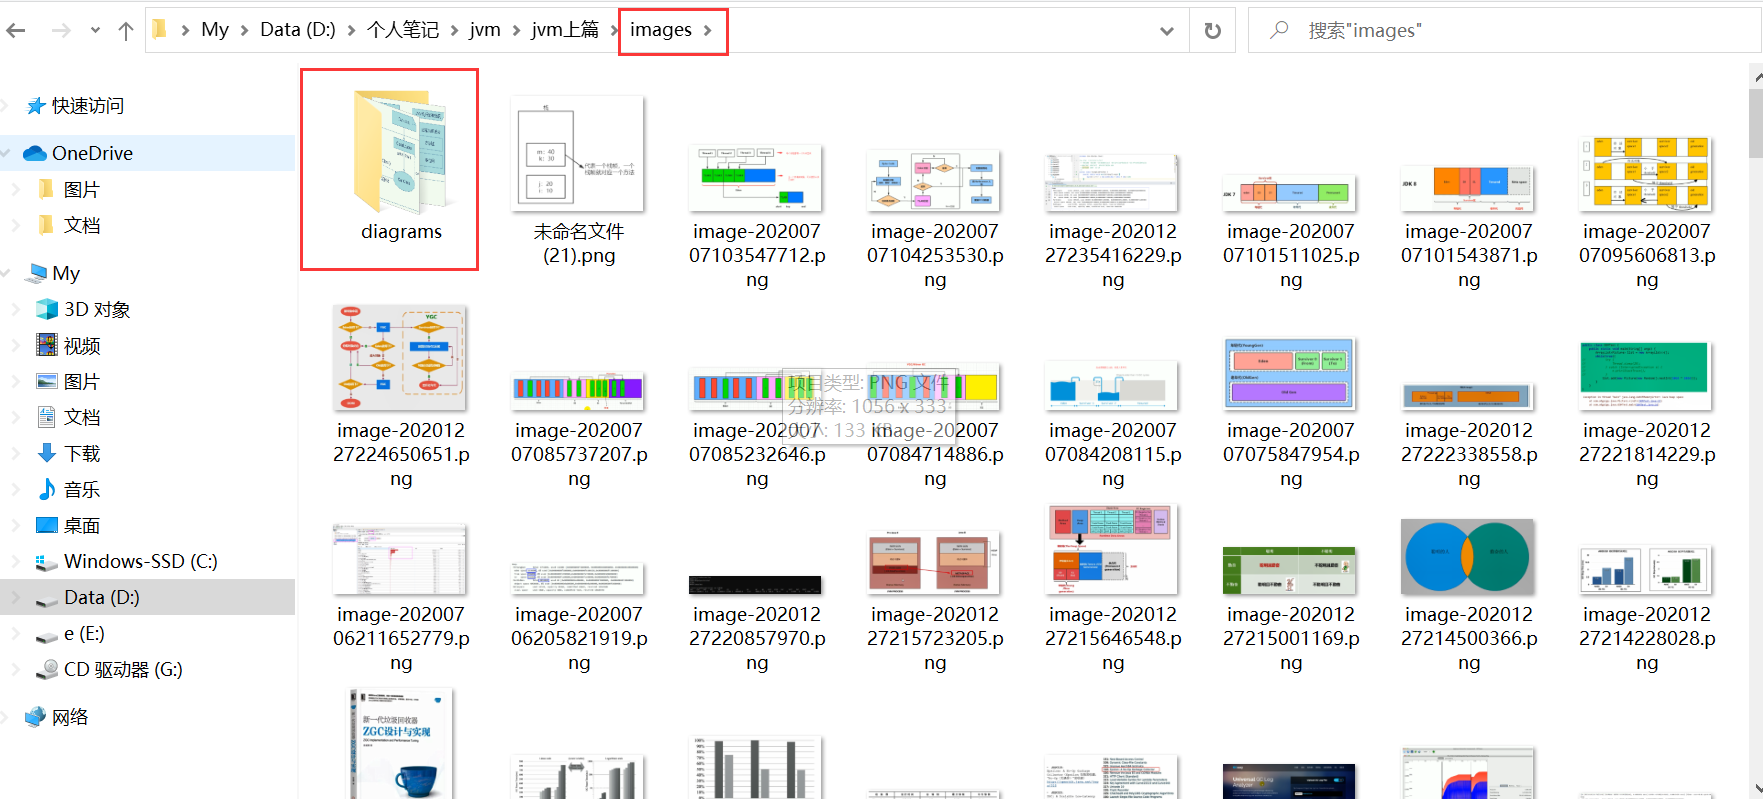Click the search magnifier icon

(x=1279, y=31)
